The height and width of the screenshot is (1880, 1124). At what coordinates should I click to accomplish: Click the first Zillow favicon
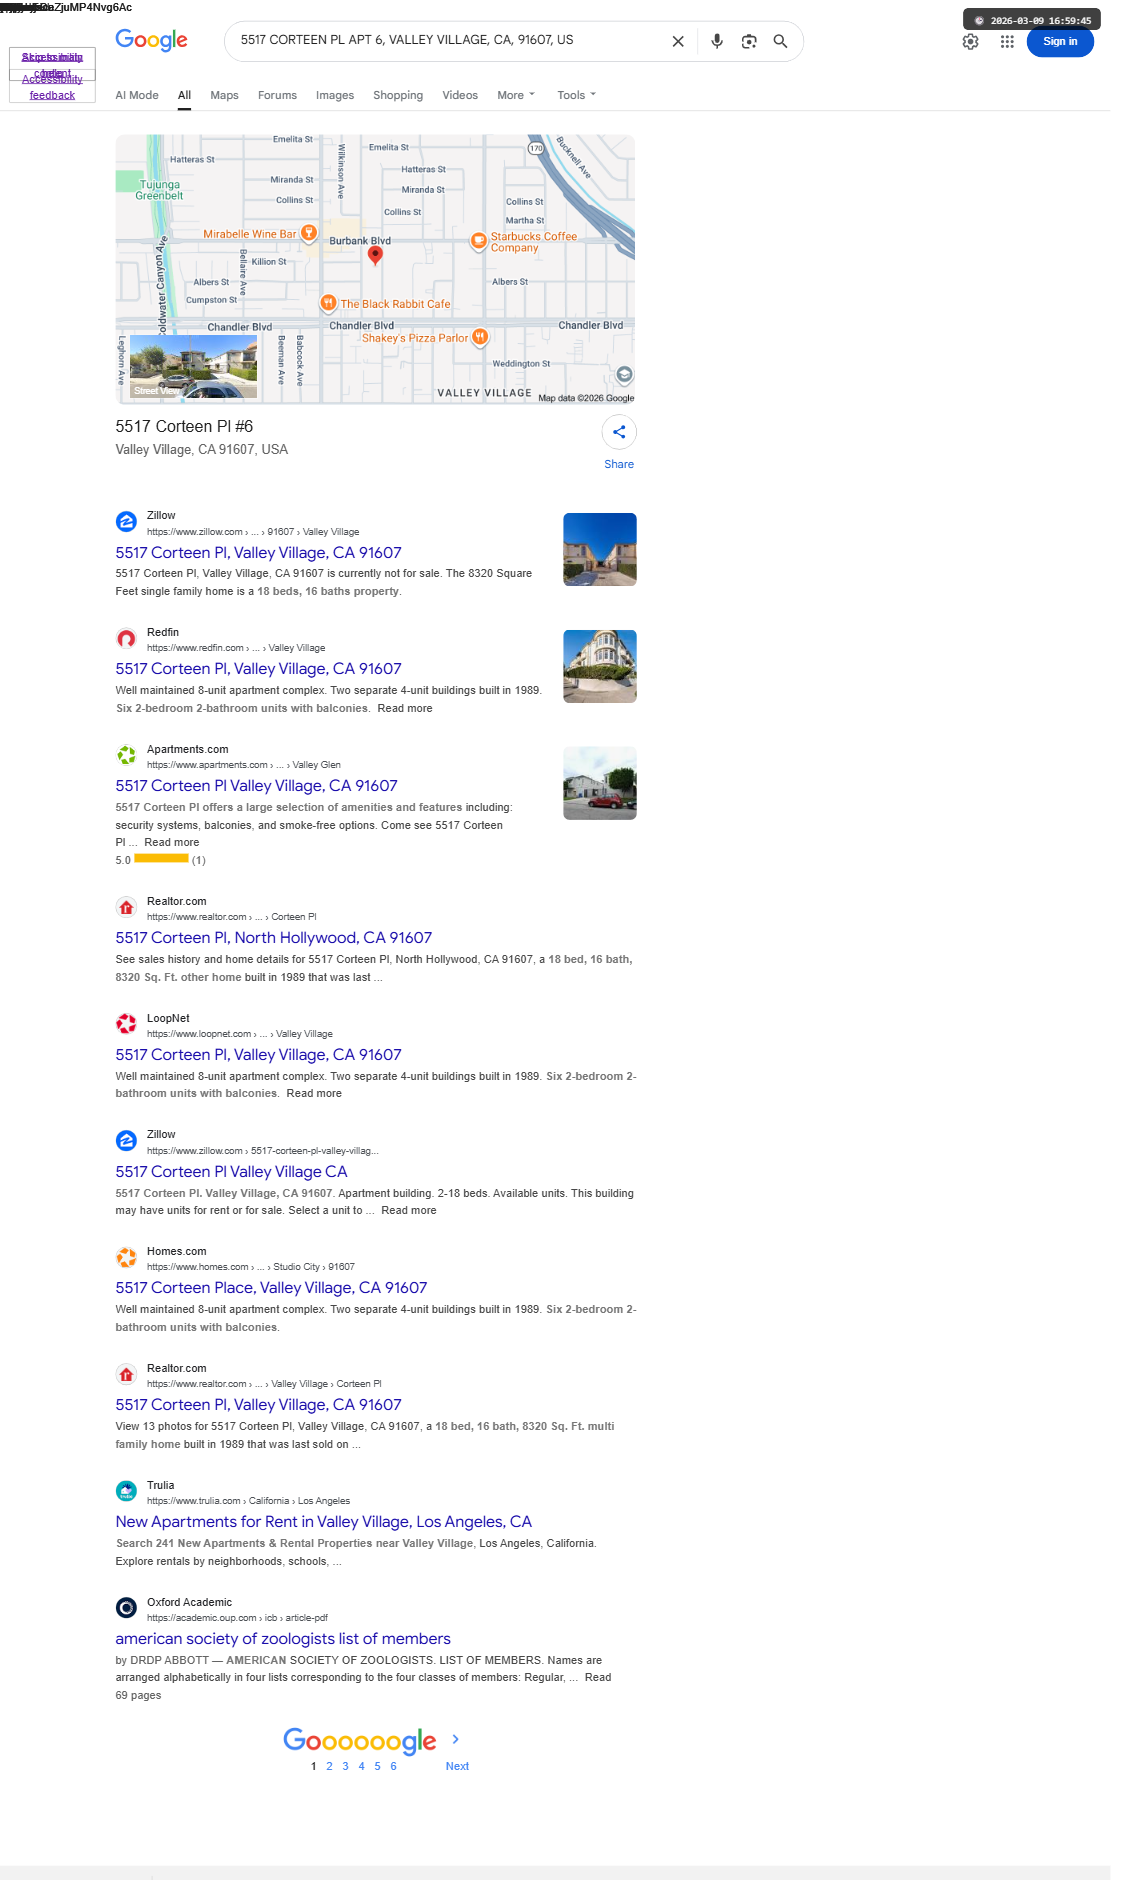[x=126, y=522]
